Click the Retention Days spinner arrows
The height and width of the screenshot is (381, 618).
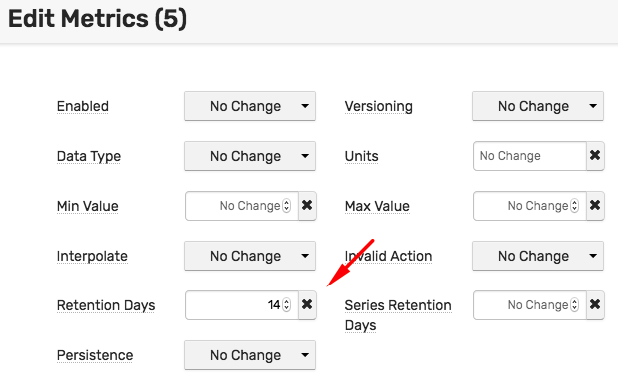tap(287, 305)
